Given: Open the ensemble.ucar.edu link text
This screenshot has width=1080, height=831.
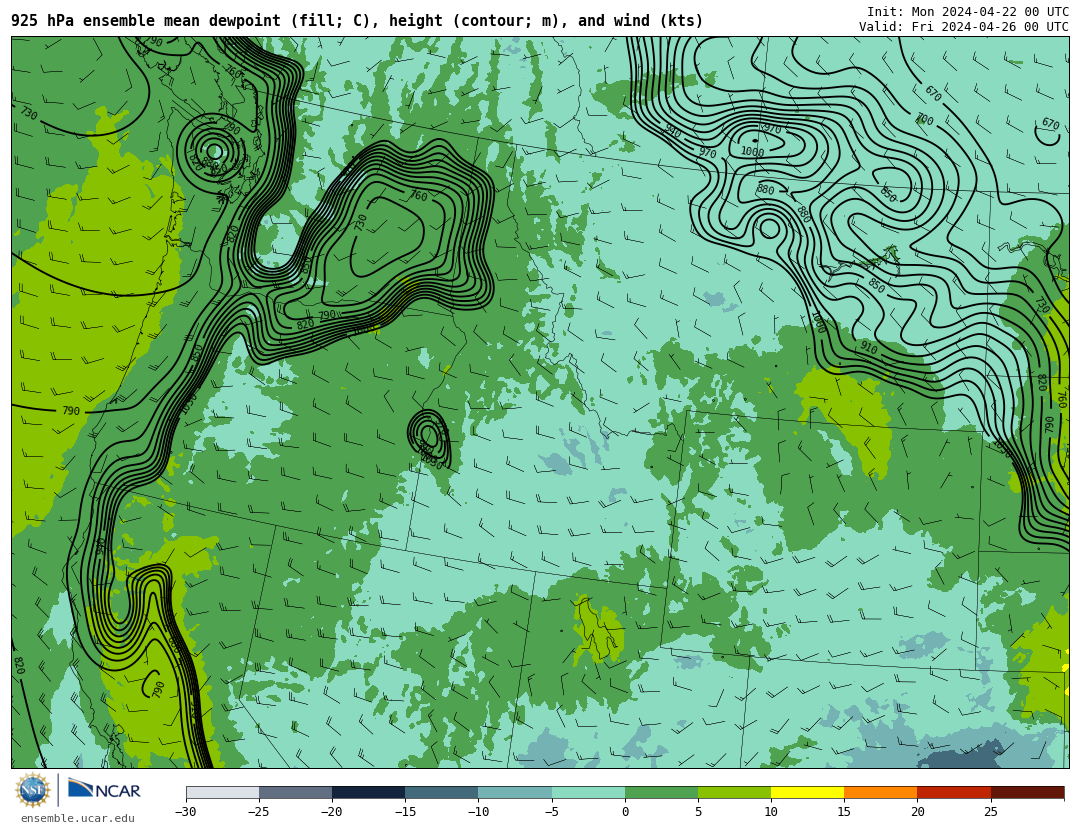Looking at the screenshot, I should point(78,819).
